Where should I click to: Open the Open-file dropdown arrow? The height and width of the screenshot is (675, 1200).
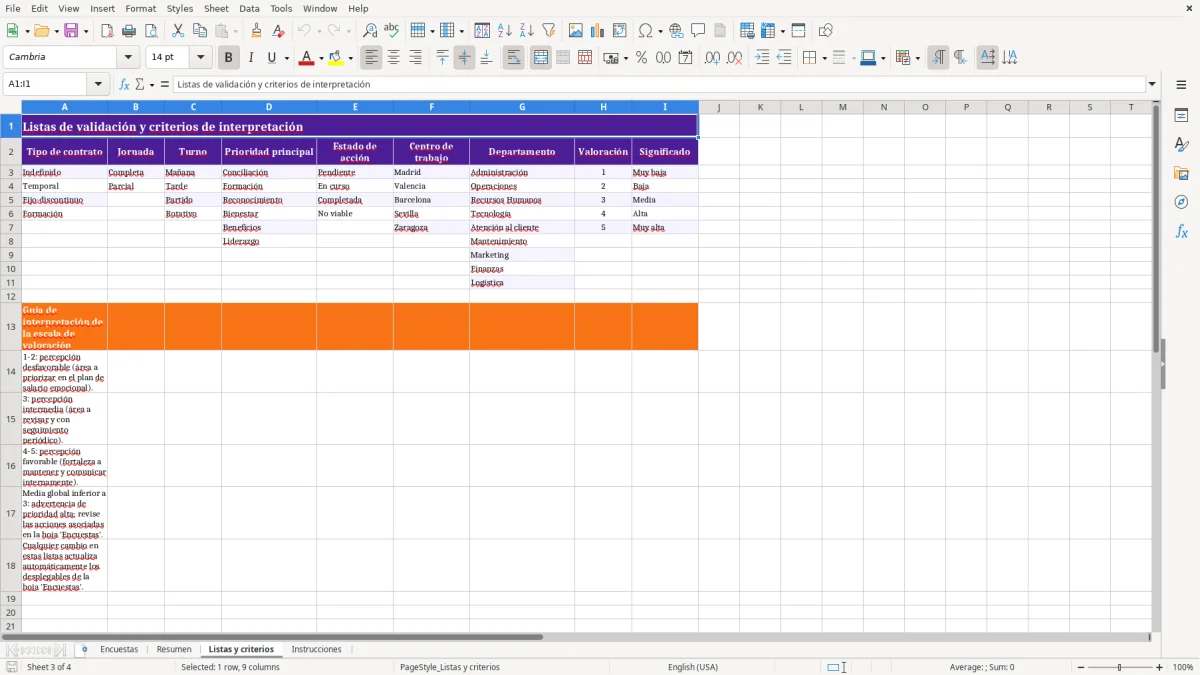55,31
